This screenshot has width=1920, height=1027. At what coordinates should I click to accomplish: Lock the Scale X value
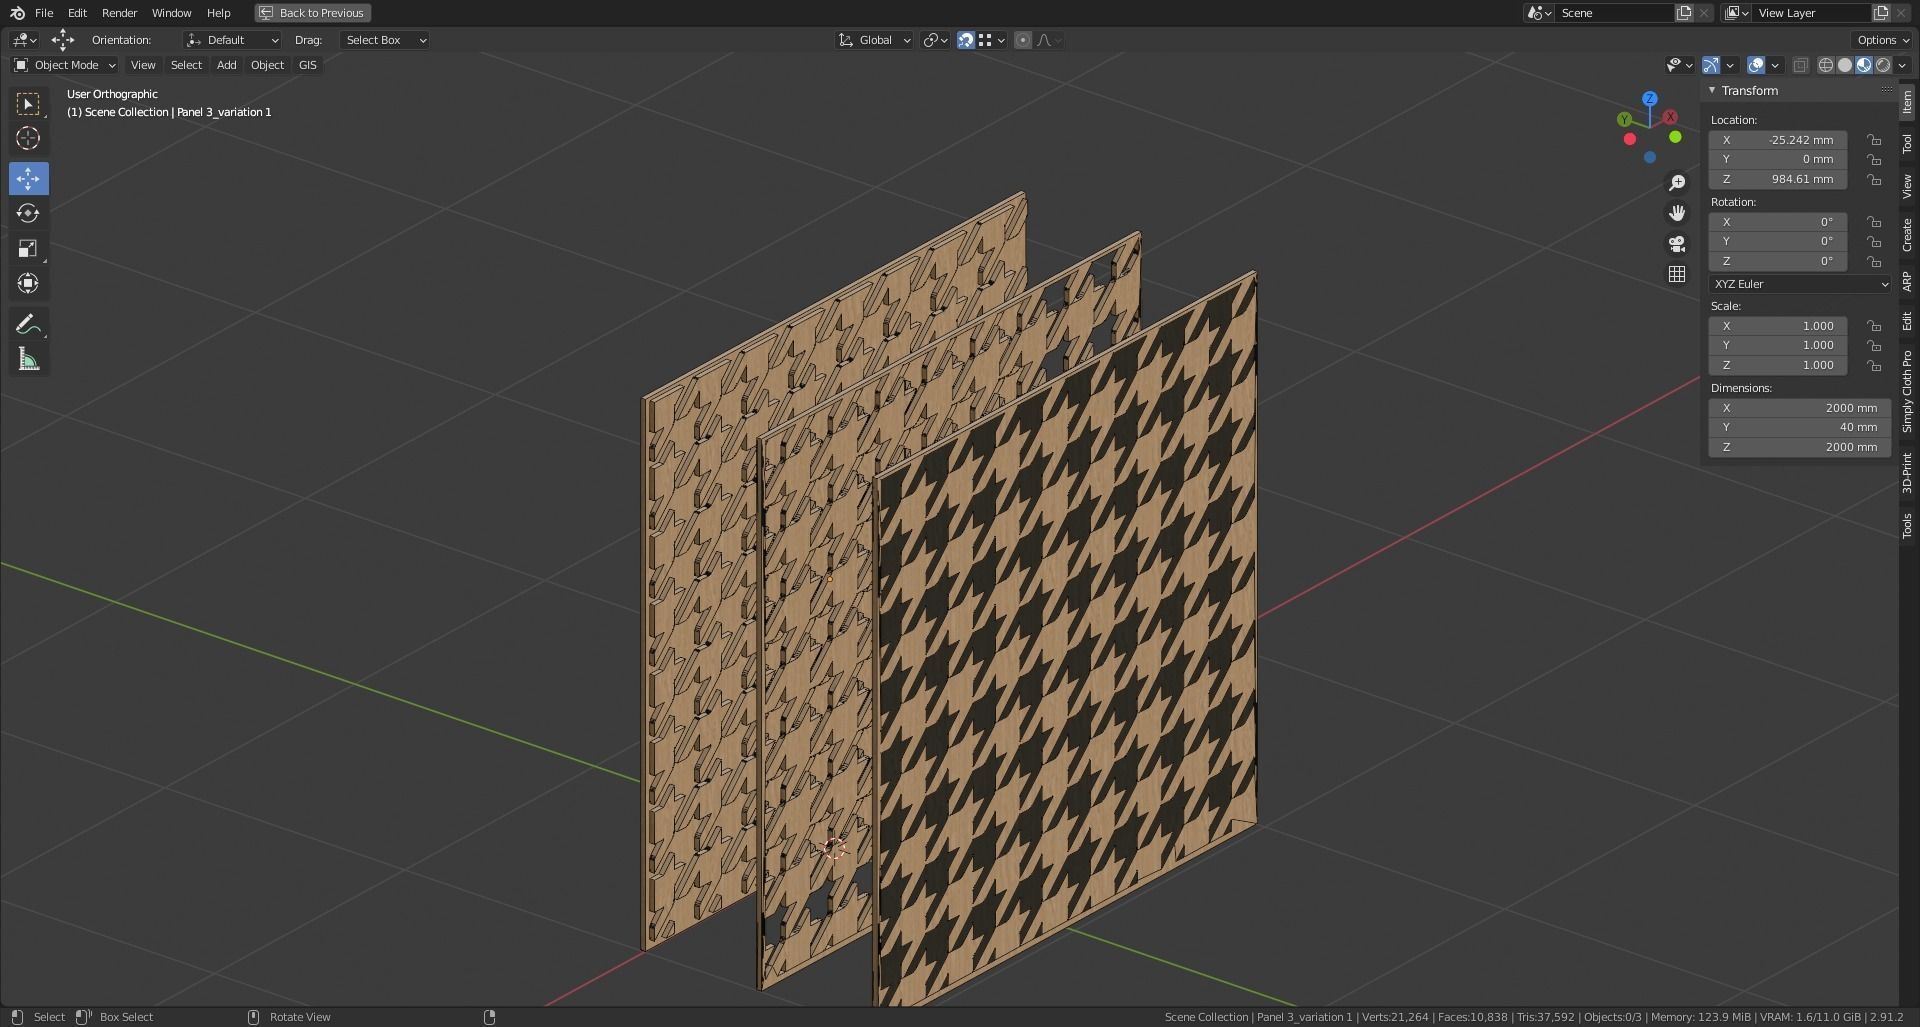pos(1874,326)
